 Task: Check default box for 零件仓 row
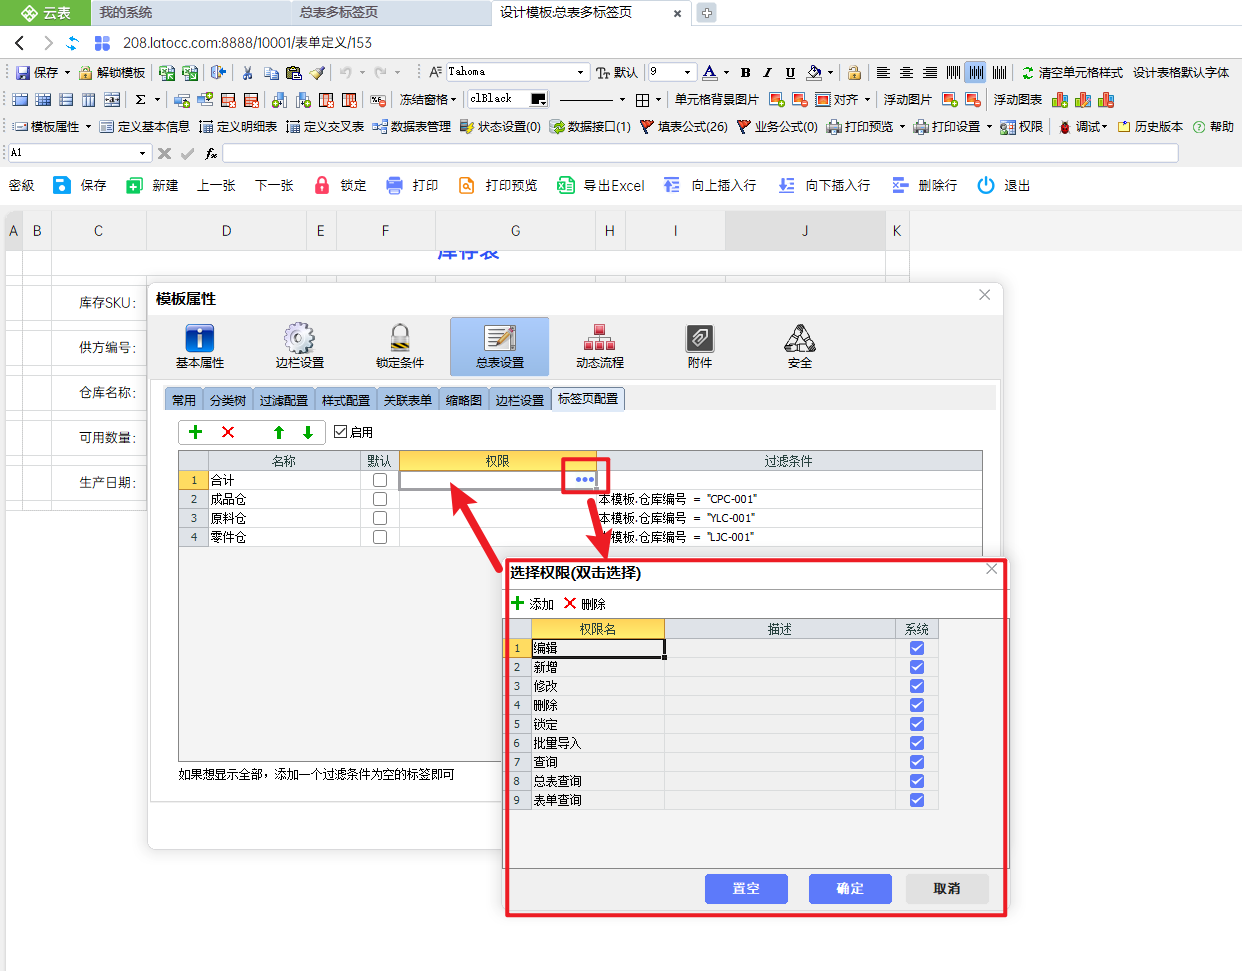pyautogui.click(x=380, y=537)
